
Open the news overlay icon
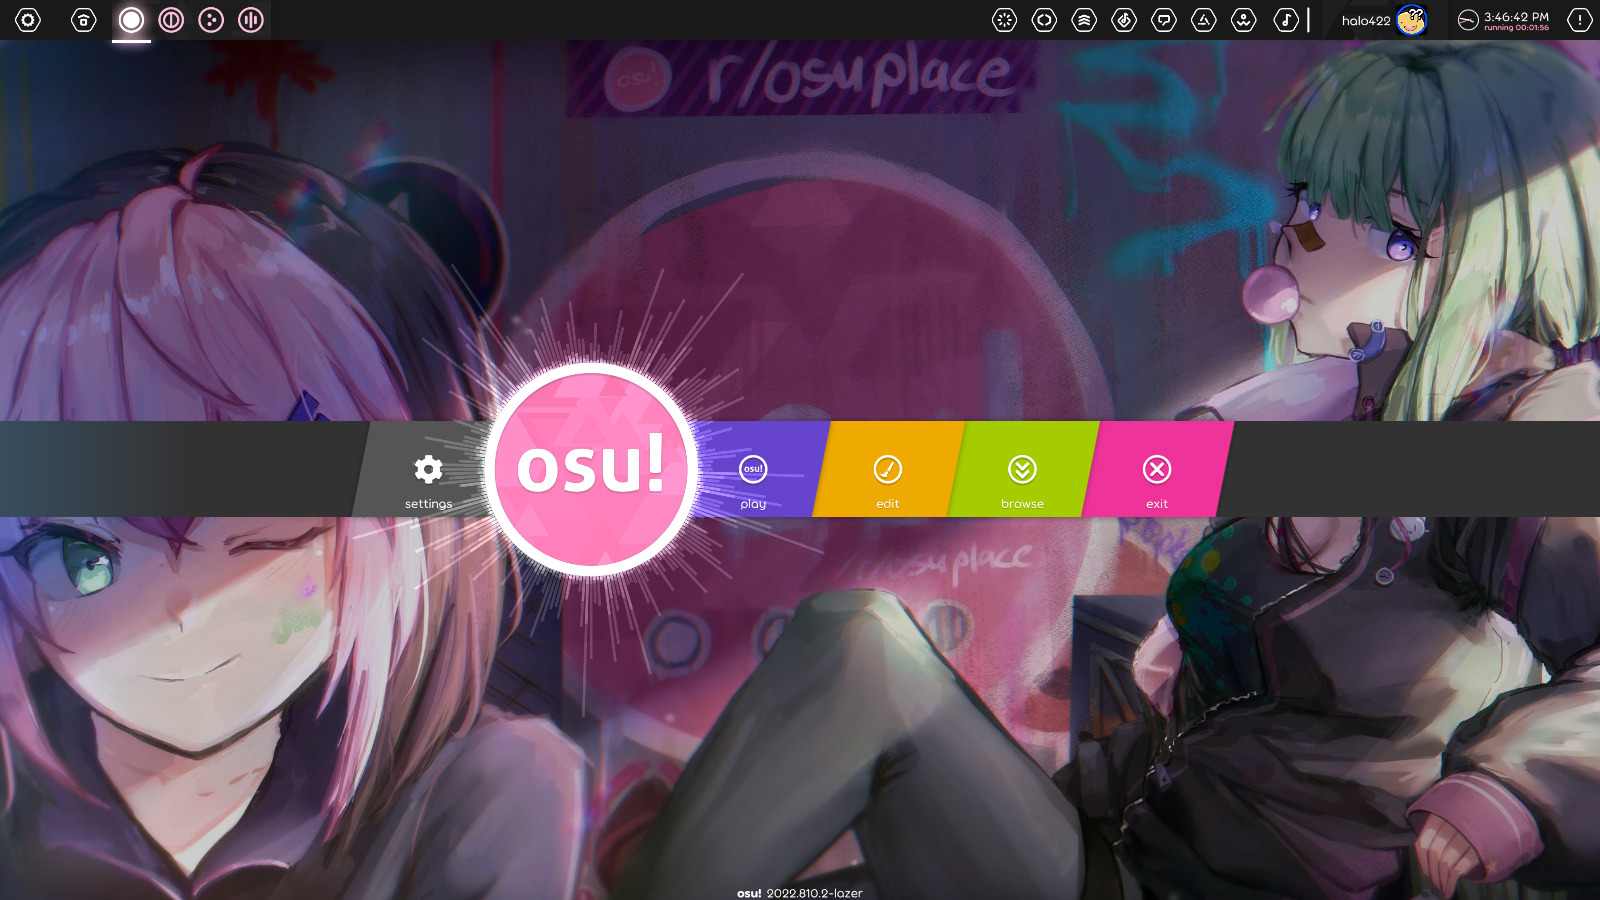tap(1004, 19)
